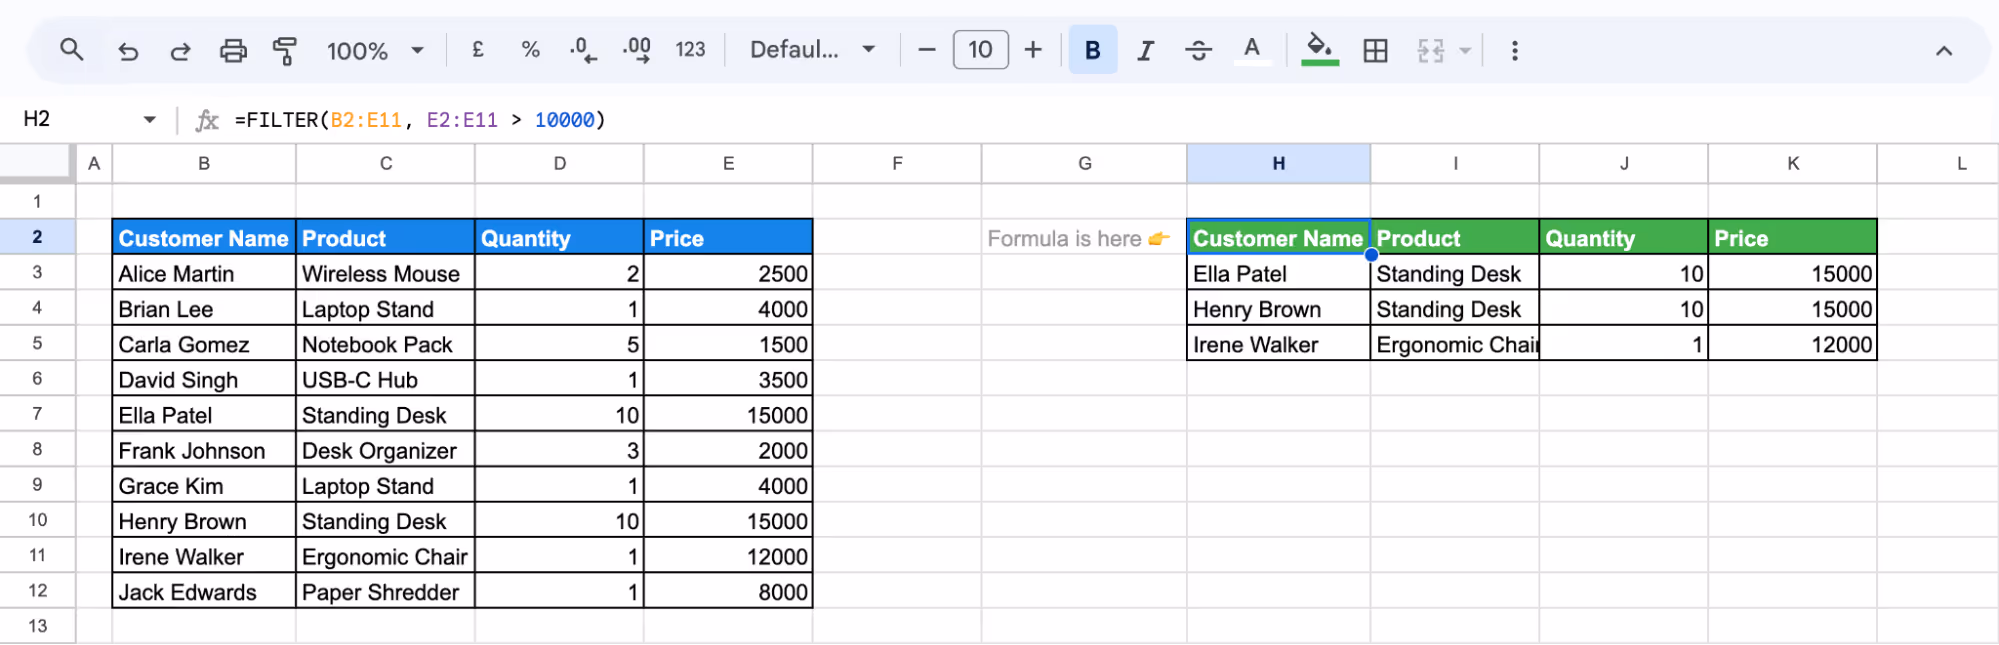Click filtered result 'Irene Walker' in column H
This screenshot has height=645, width=1999.
click(1278, 344)
